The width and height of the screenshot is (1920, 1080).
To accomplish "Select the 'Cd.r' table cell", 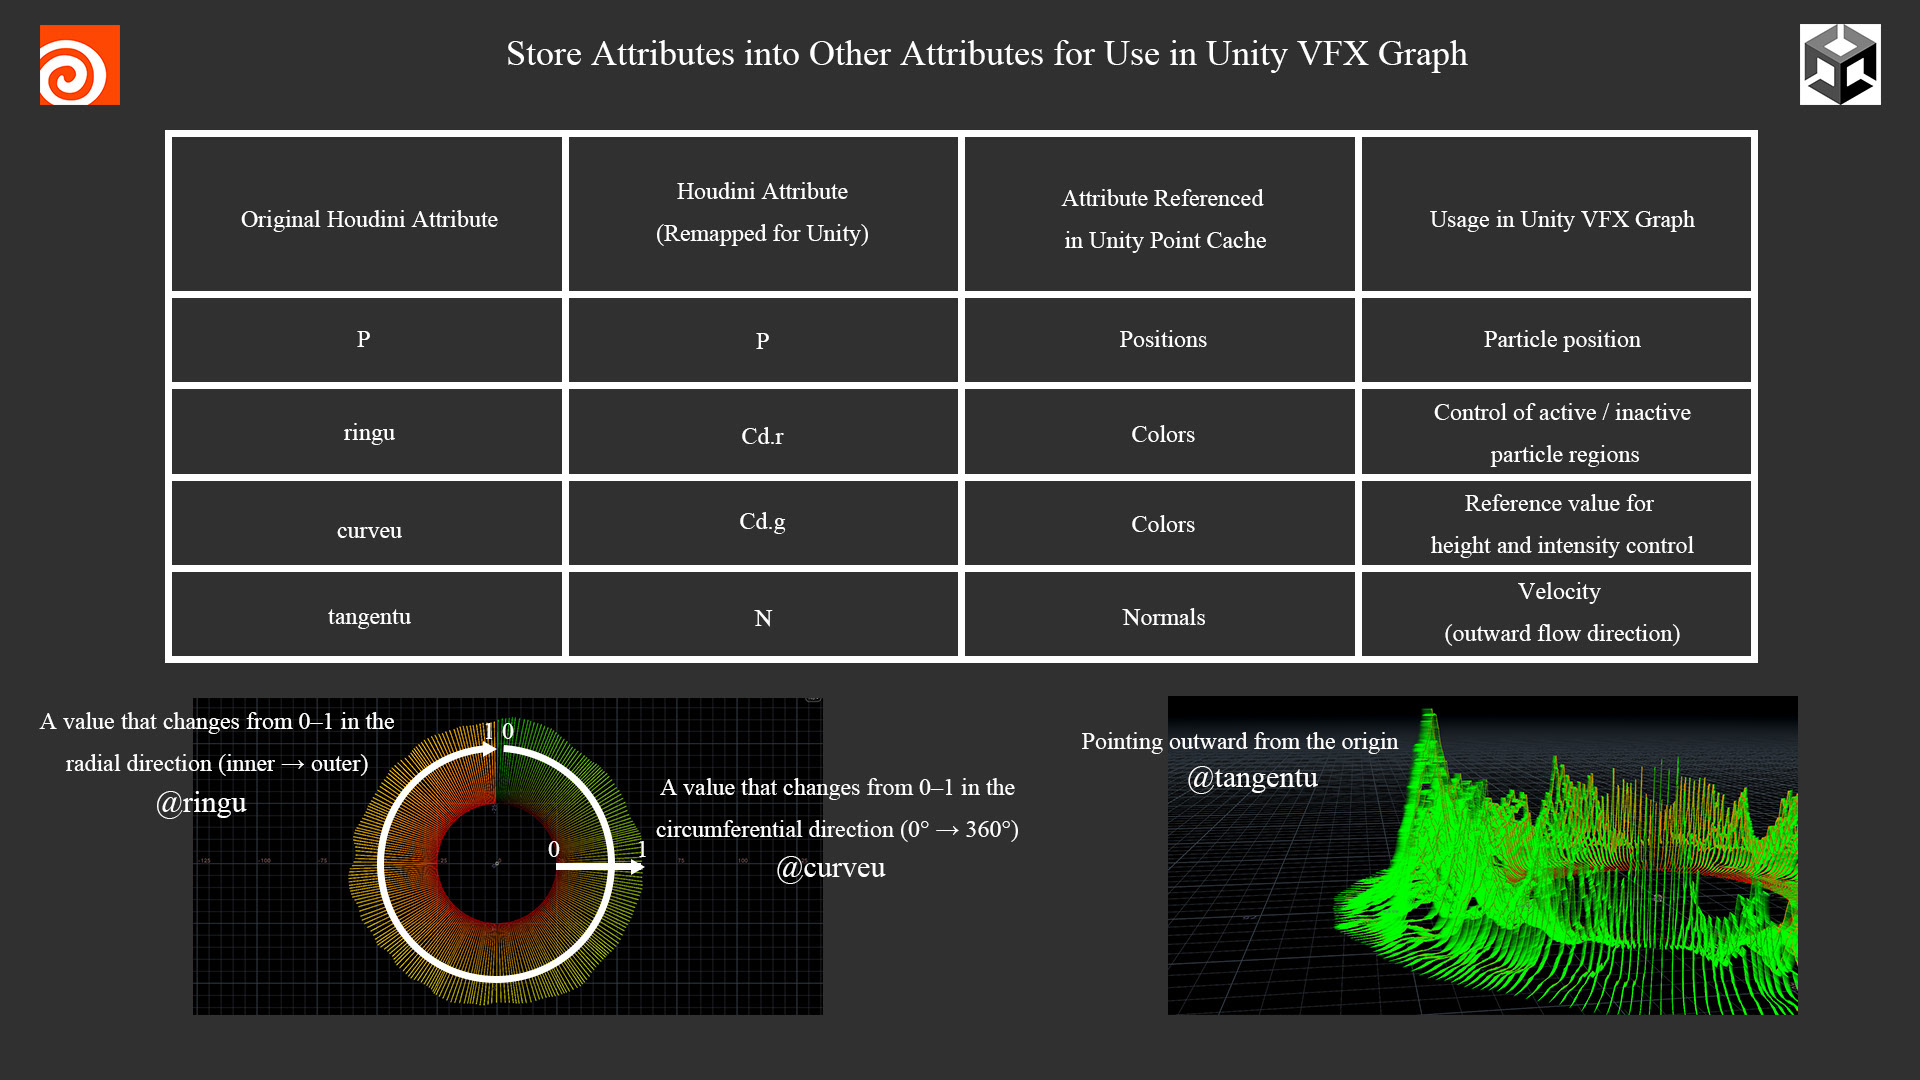I will 762,436.
